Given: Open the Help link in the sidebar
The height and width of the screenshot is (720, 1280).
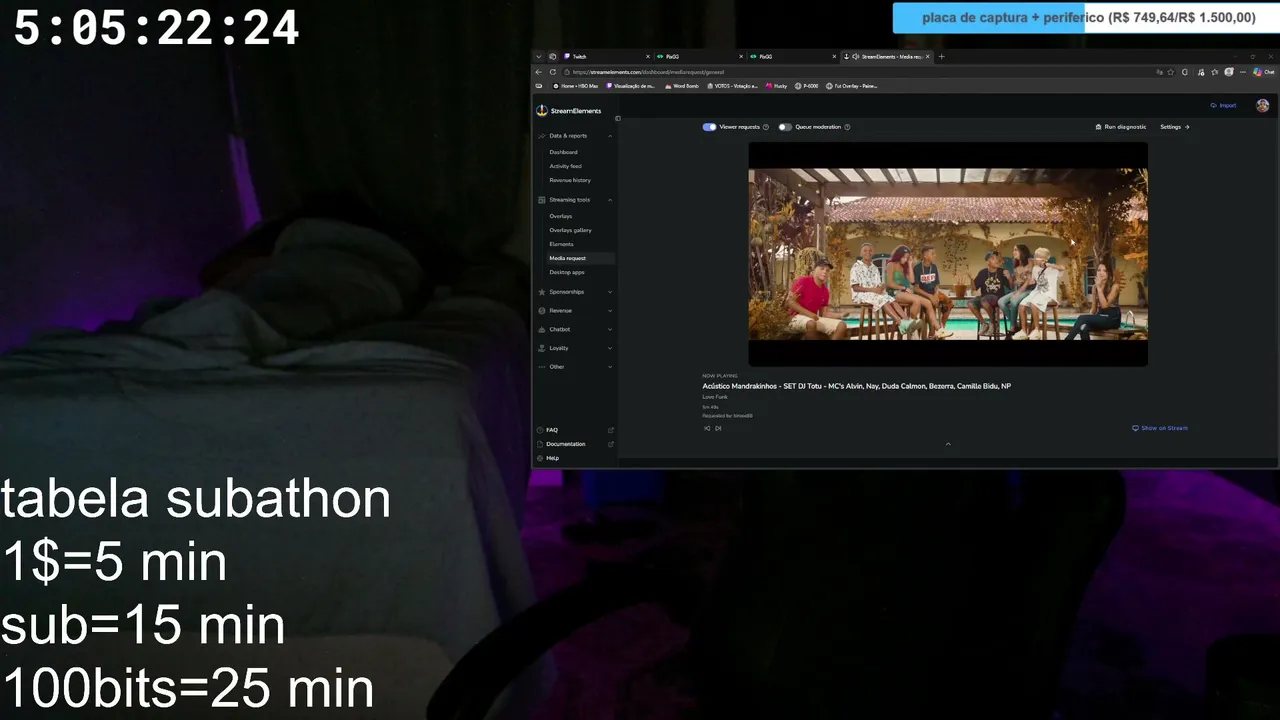Looking at the screenshot, I should click(x=552, y=458).
